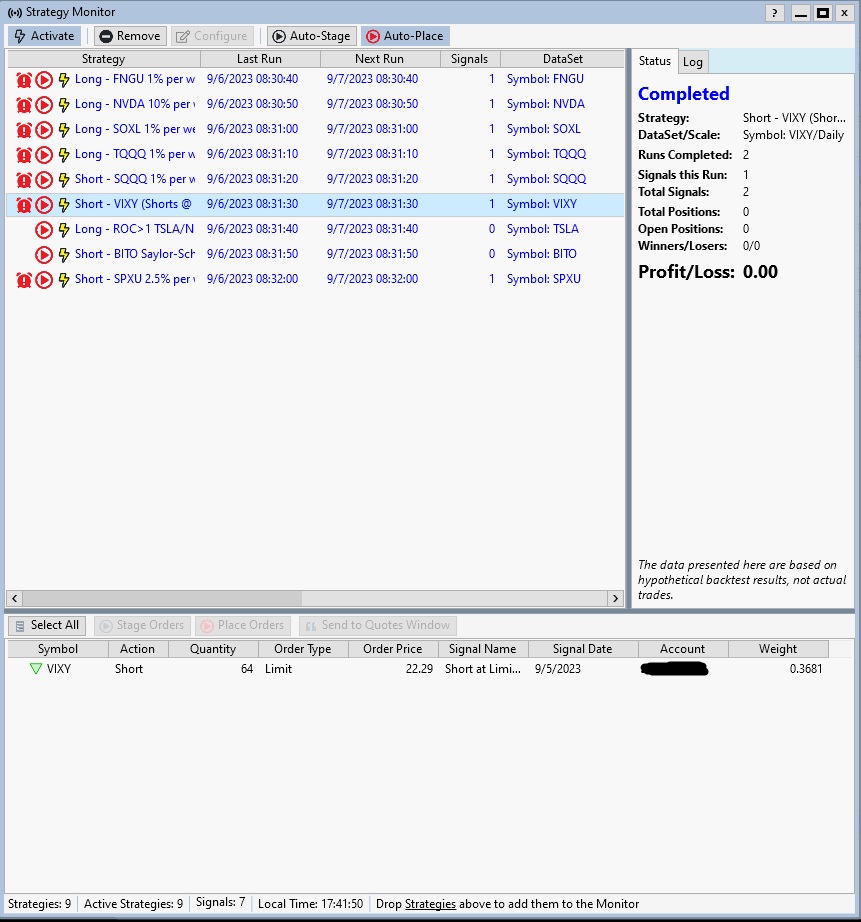Click green triangle icon beside VIXY signal

(36, 669)
